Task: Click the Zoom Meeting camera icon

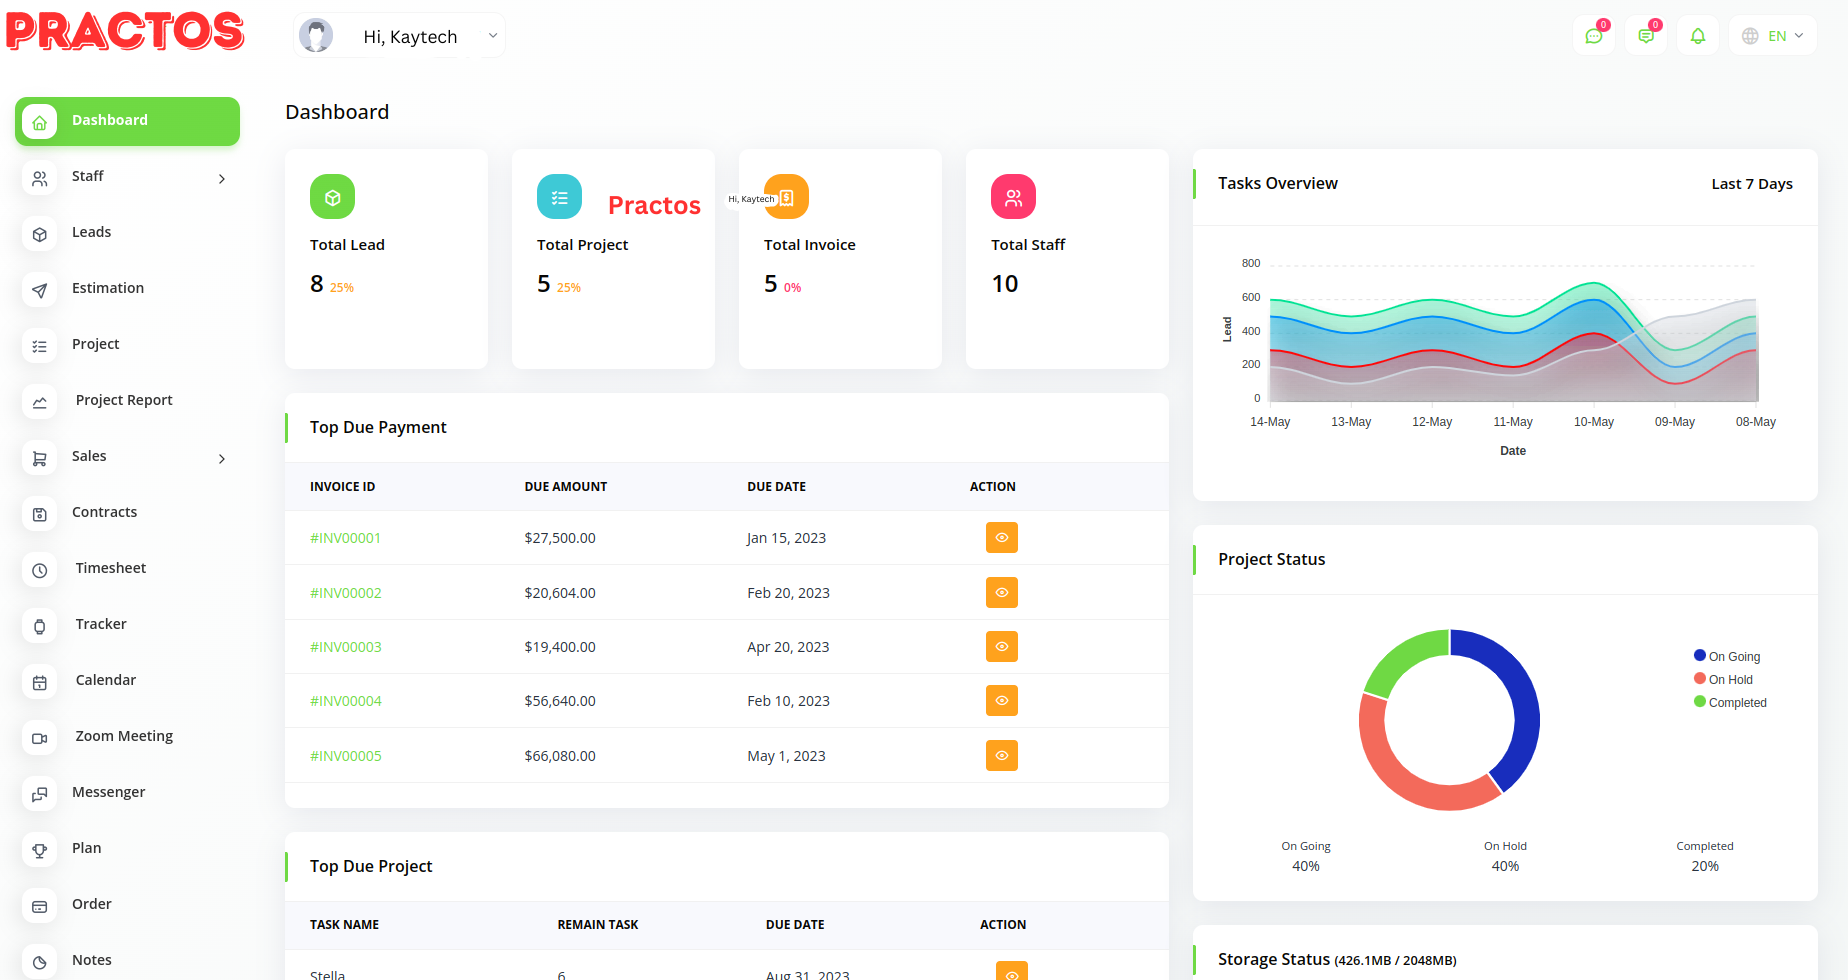Action: click(x=40, y=738)
